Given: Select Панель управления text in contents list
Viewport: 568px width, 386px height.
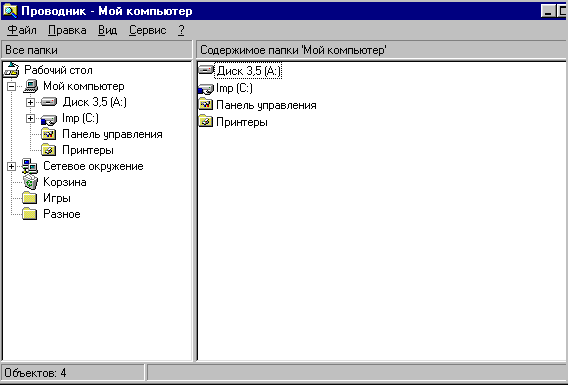Looking at the screenshot, I should coord(266,105).
